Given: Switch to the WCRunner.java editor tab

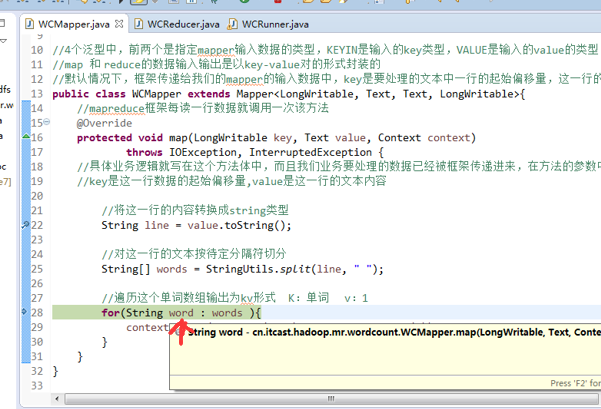Looking at the screenshot, I should tap(268, 25).
